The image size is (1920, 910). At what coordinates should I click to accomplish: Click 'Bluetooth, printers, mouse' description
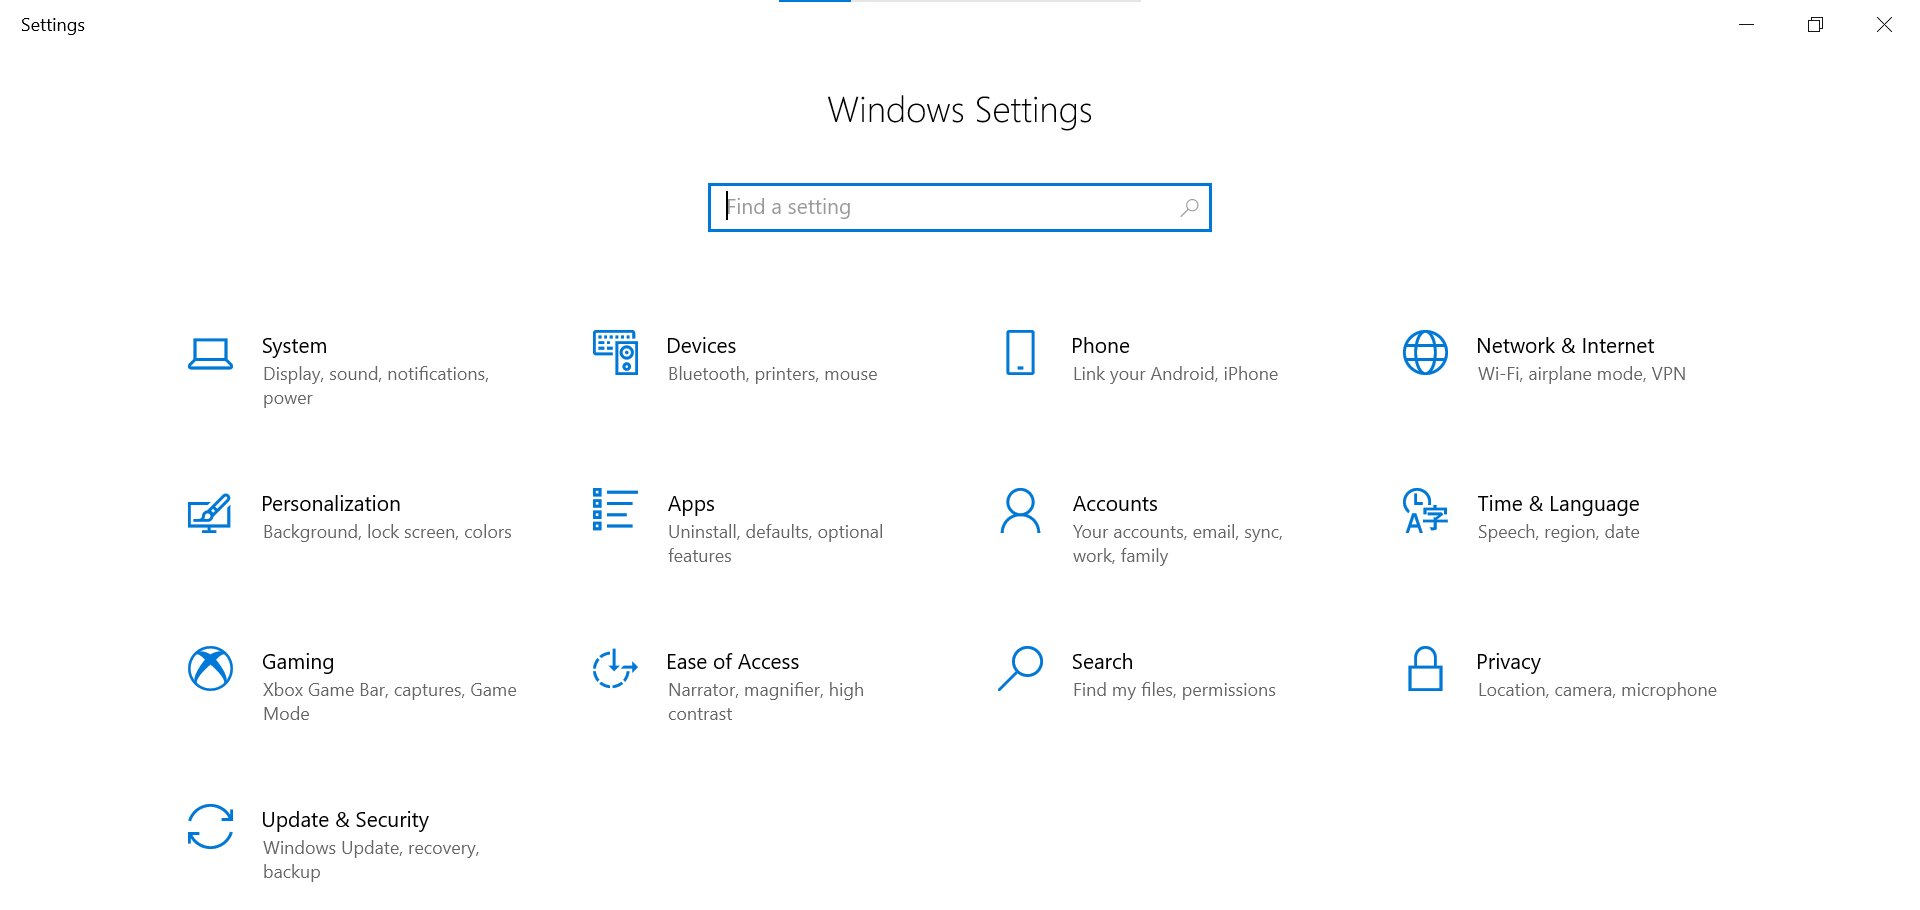point(772,374)
